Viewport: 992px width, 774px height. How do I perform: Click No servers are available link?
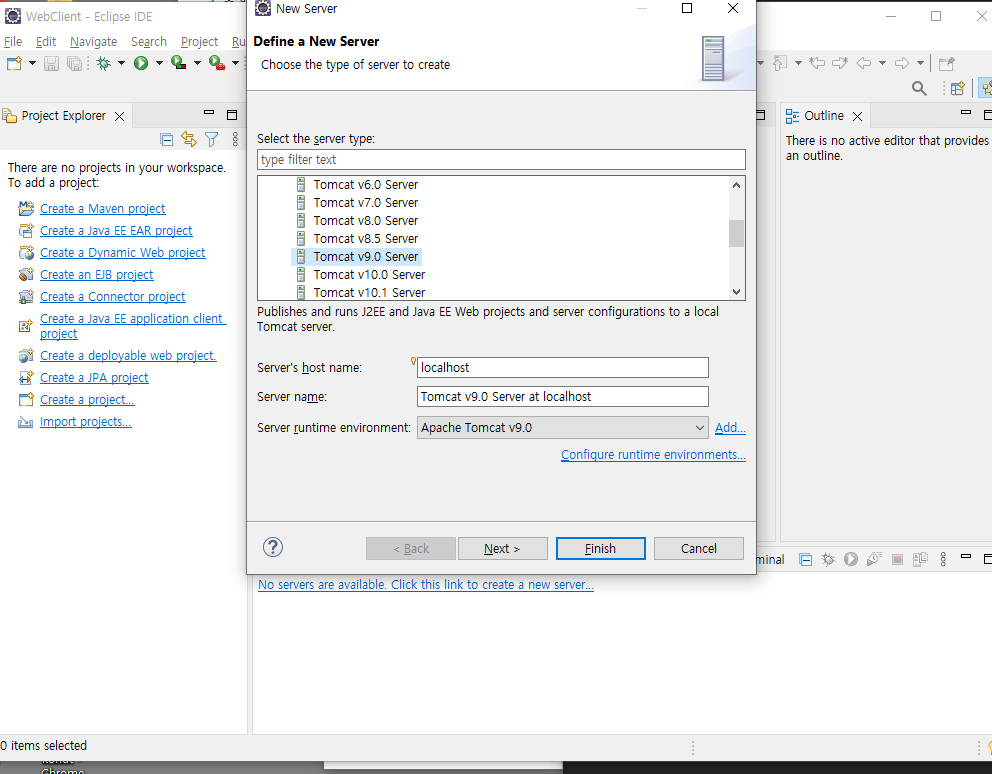tap(426, 585)
